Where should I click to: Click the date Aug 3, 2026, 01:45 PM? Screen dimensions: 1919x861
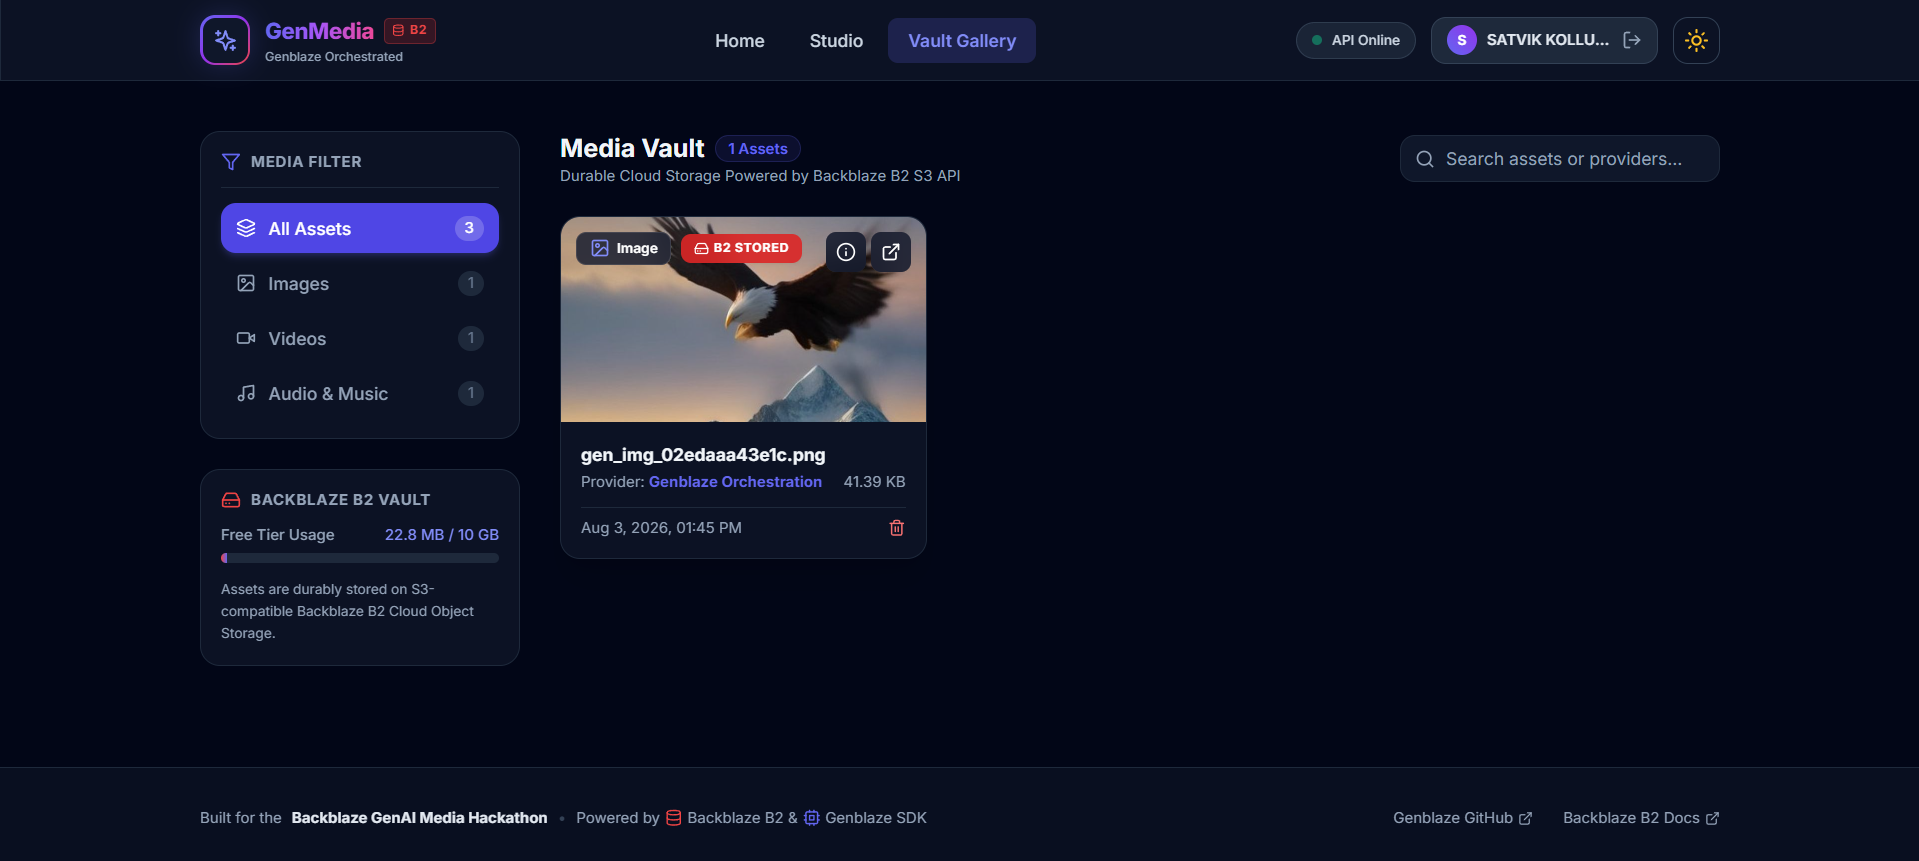(x=661, y=528)
